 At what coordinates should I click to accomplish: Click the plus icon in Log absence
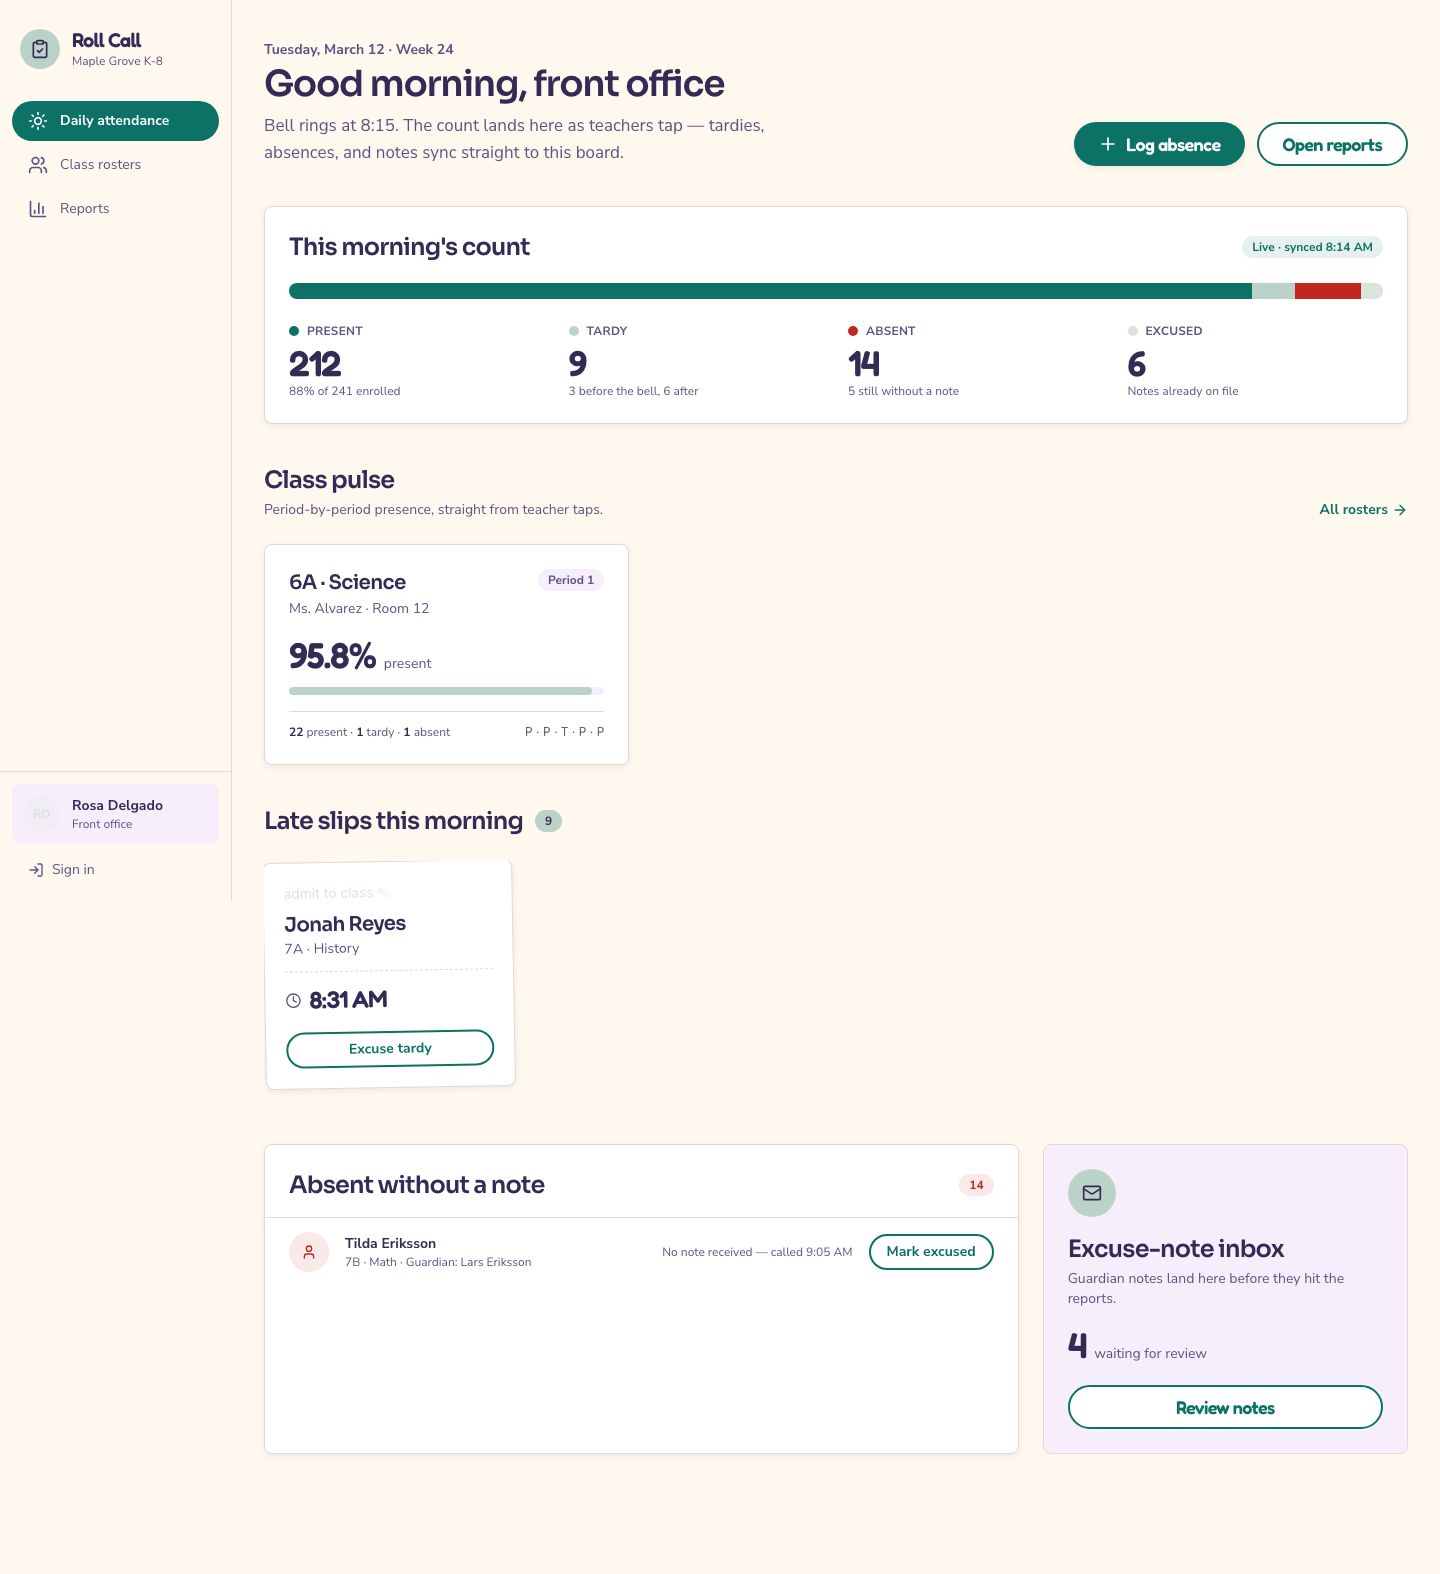[x=1108, y=144]
